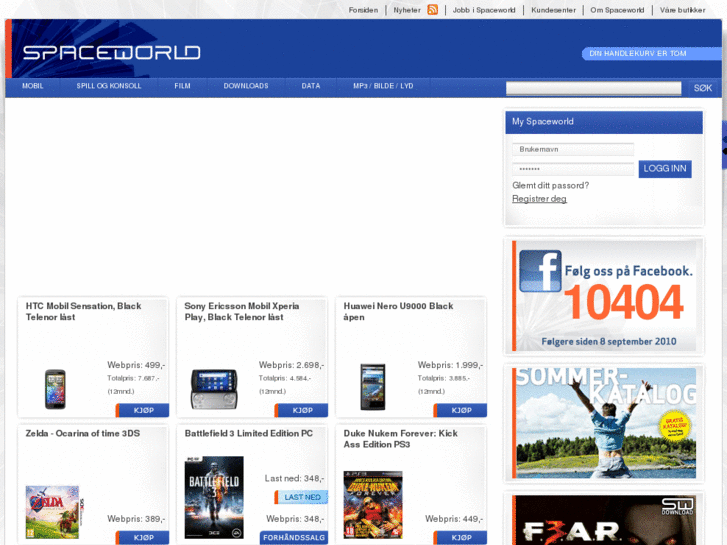Open the DATA menu
The height and width of the screenshot is (545, 727).
tap(311, 86)
